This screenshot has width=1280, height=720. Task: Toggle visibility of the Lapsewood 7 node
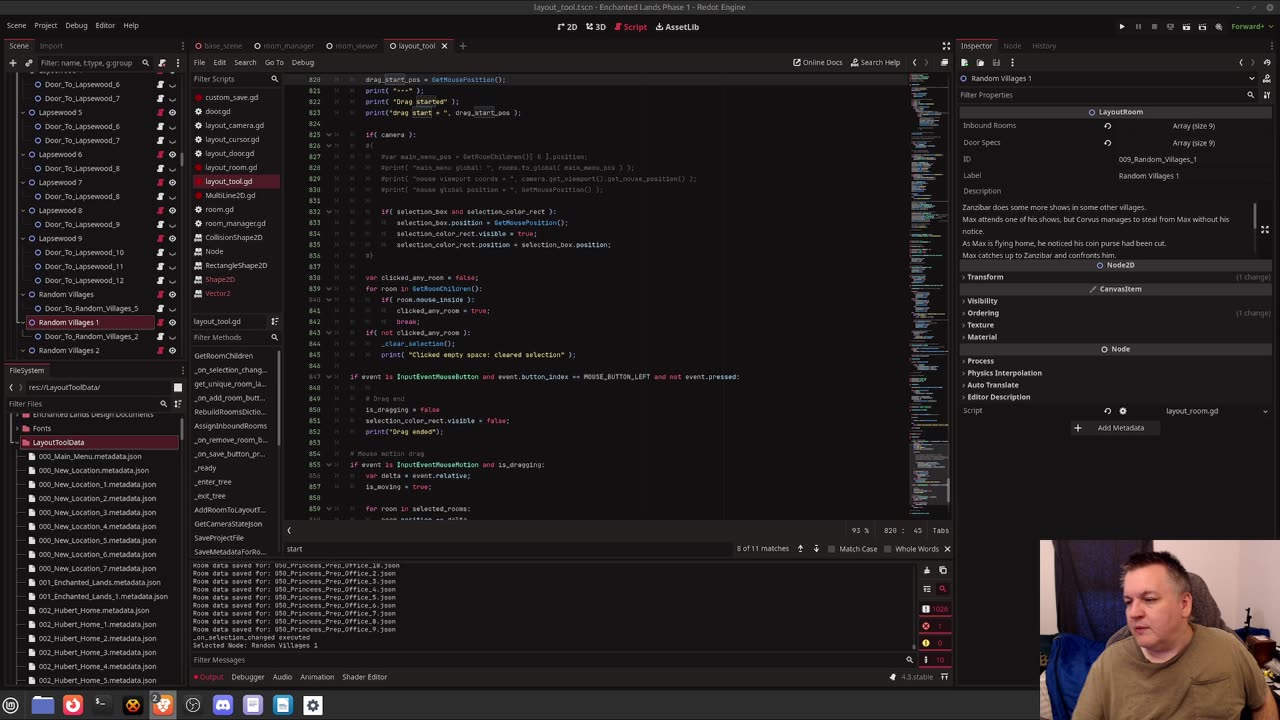tap(172, 183)
